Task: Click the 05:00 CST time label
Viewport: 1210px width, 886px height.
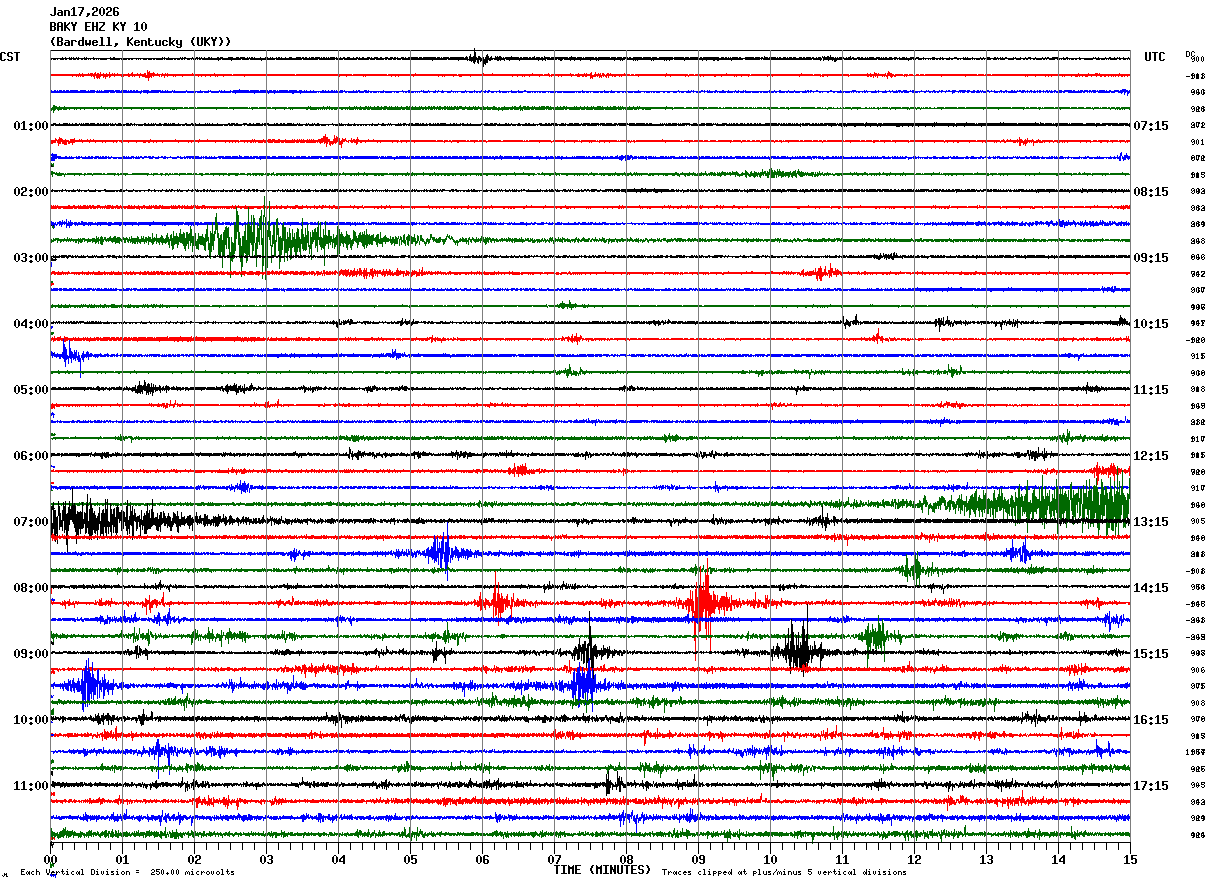Action: pyautogui.click(x=31, y=390)
